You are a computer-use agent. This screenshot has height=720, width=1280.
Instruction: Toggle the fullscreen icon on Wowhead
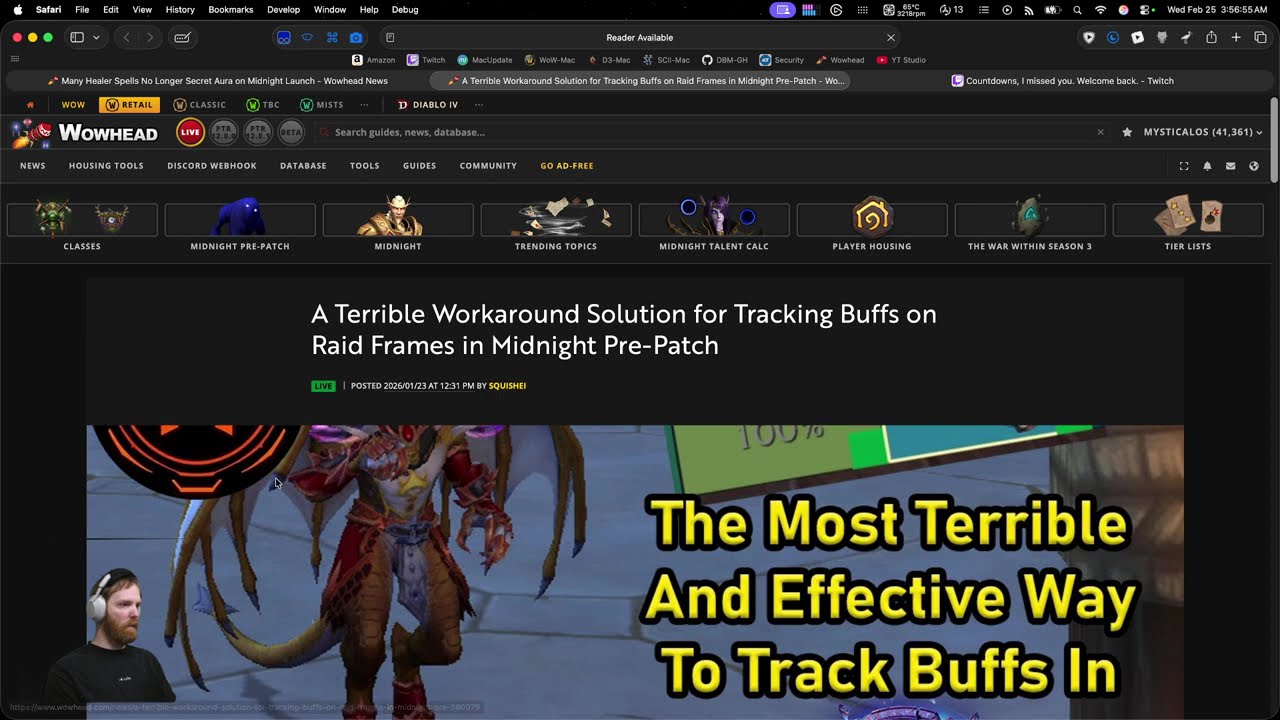(x=1184, y=166)
